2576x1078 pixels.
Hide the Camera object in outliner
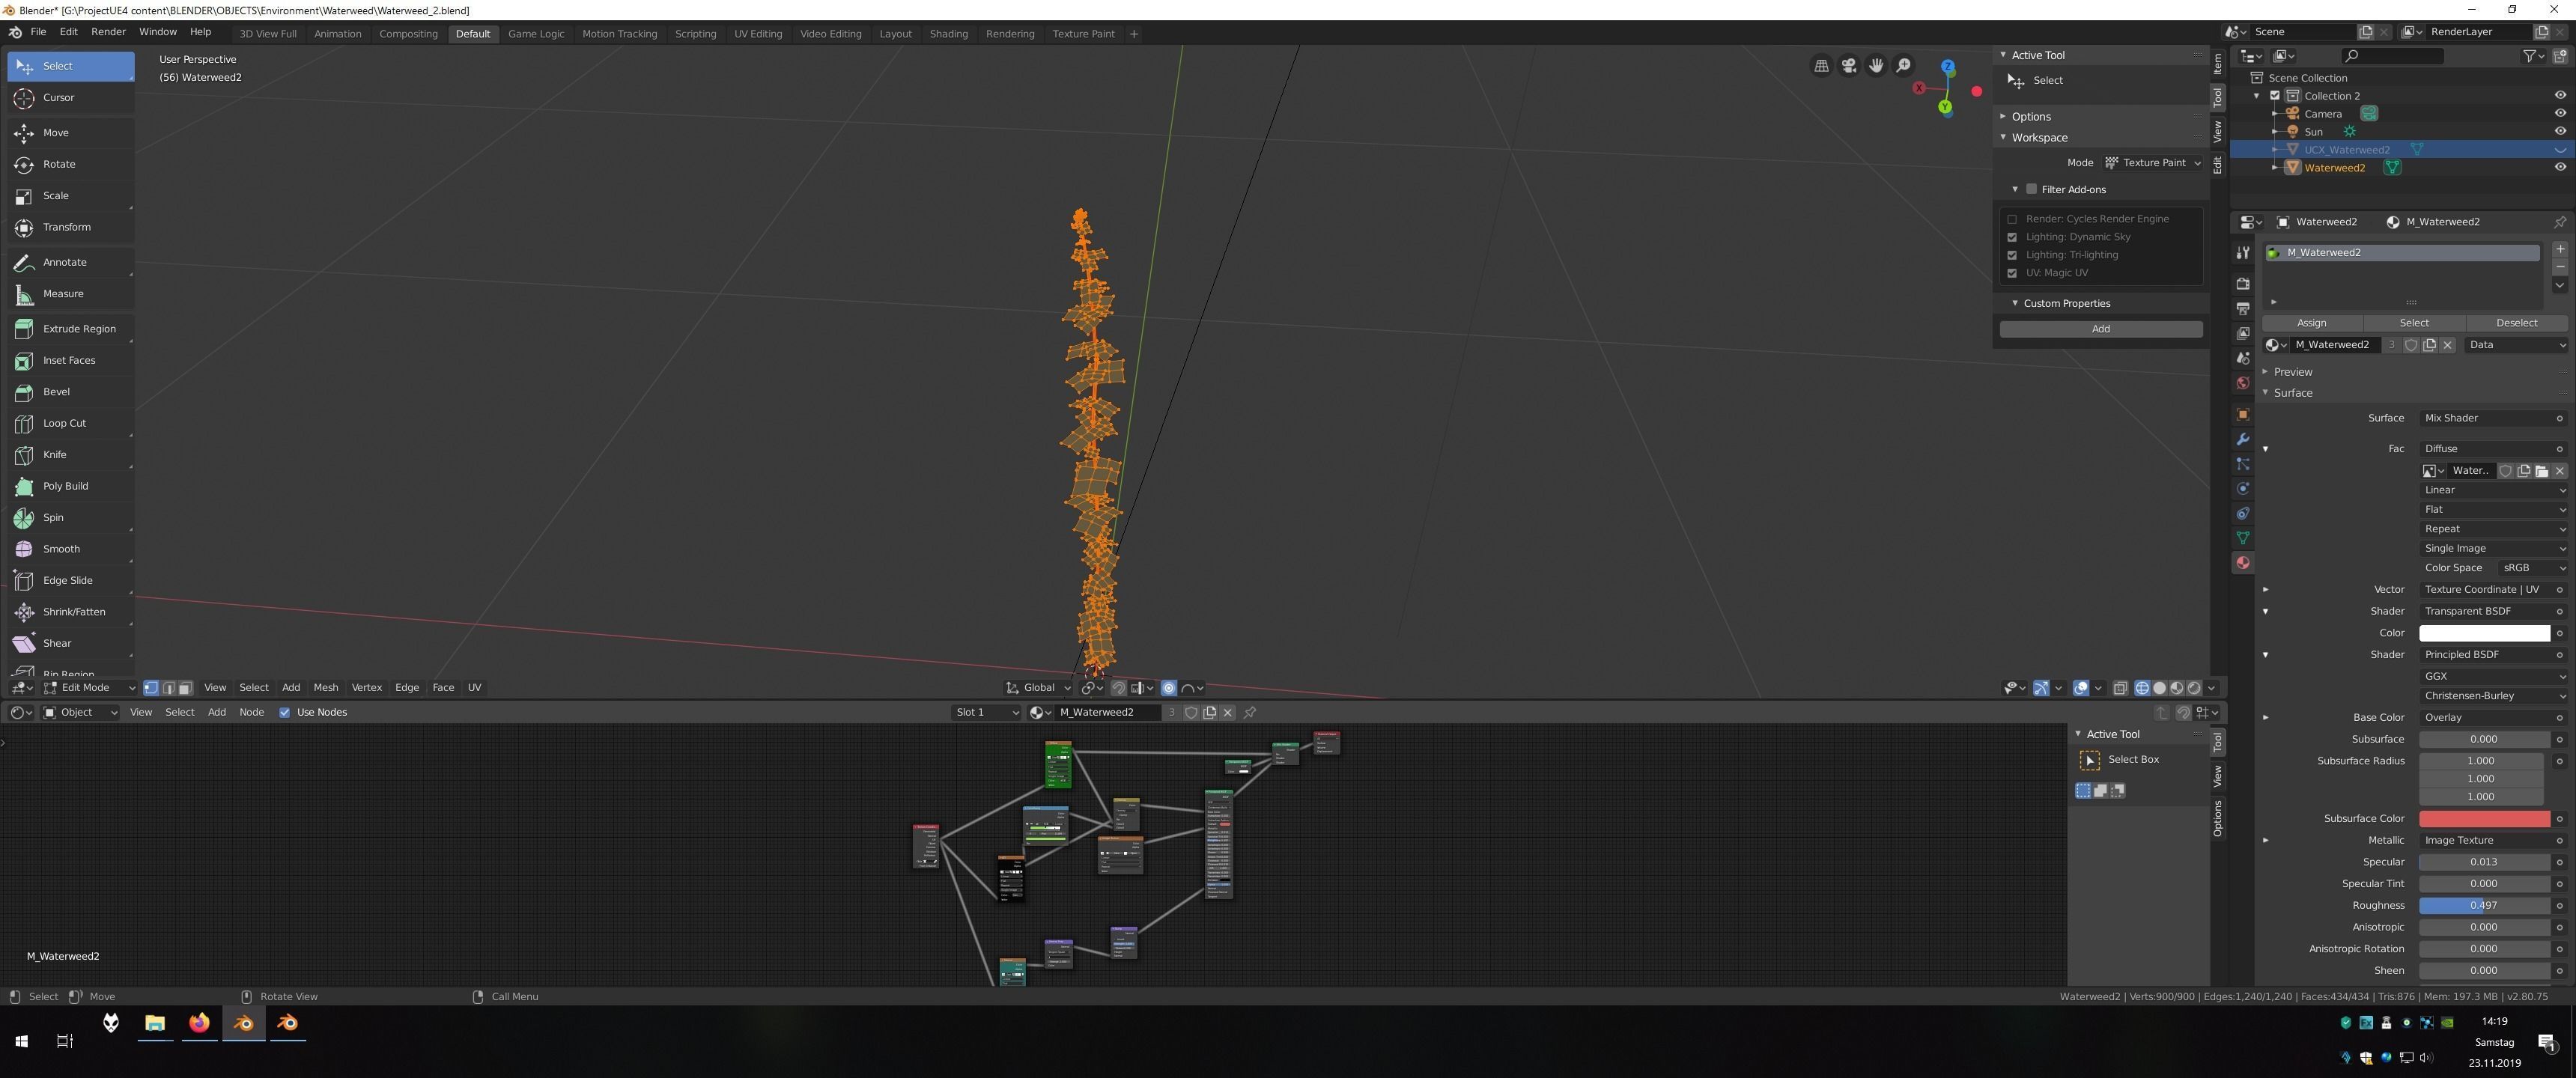[2560, 114]
